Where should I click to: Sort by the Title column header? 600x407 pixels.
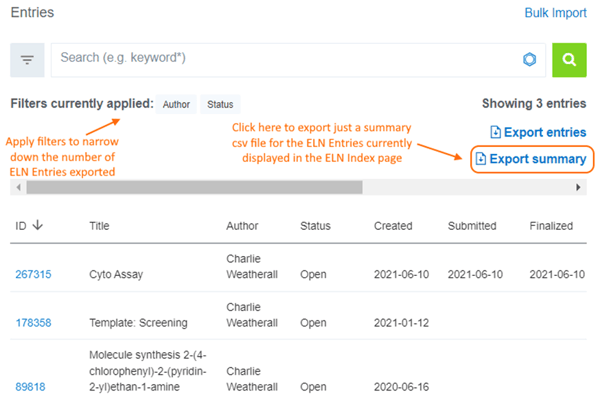[99, 226]
